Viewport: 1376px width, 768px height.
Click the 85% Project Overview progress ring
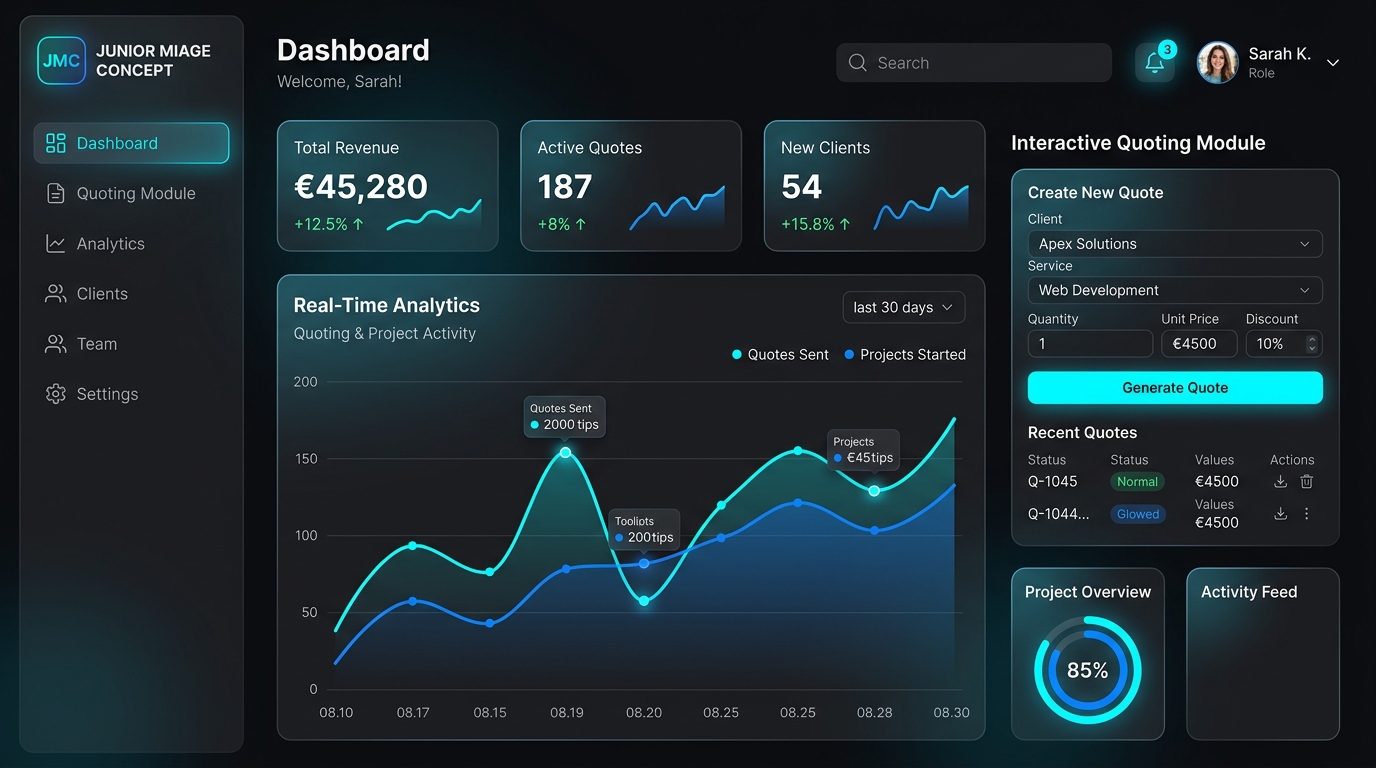point(1087,670)
